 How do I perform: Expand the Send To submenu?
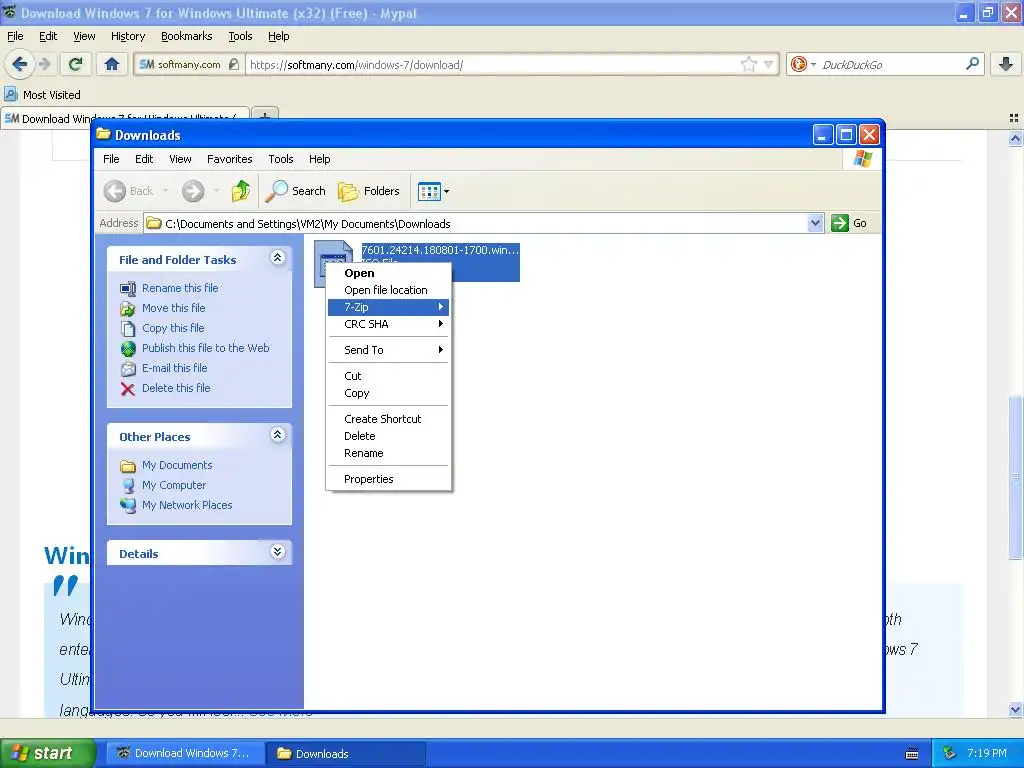[x=389, y=350]
